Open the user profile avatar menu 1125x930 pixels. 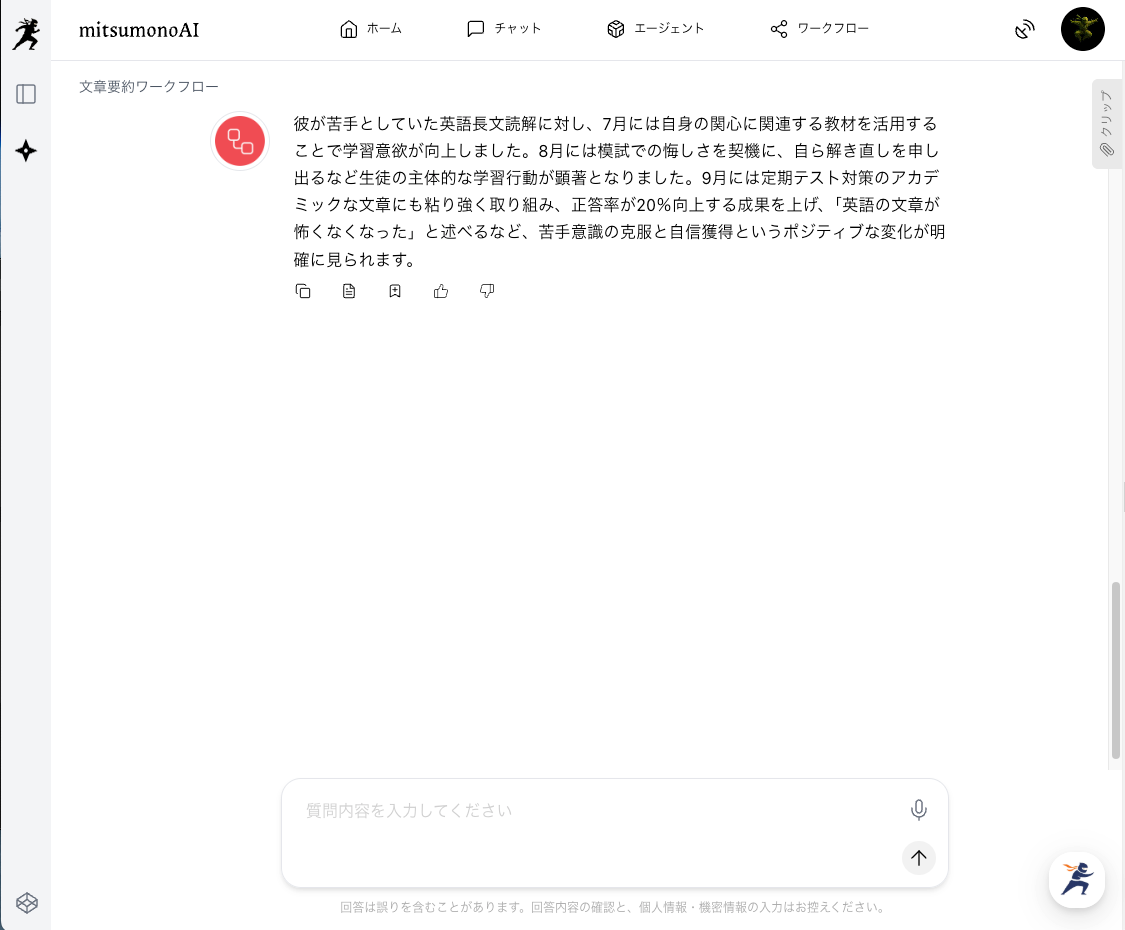tap(1082, 29)
